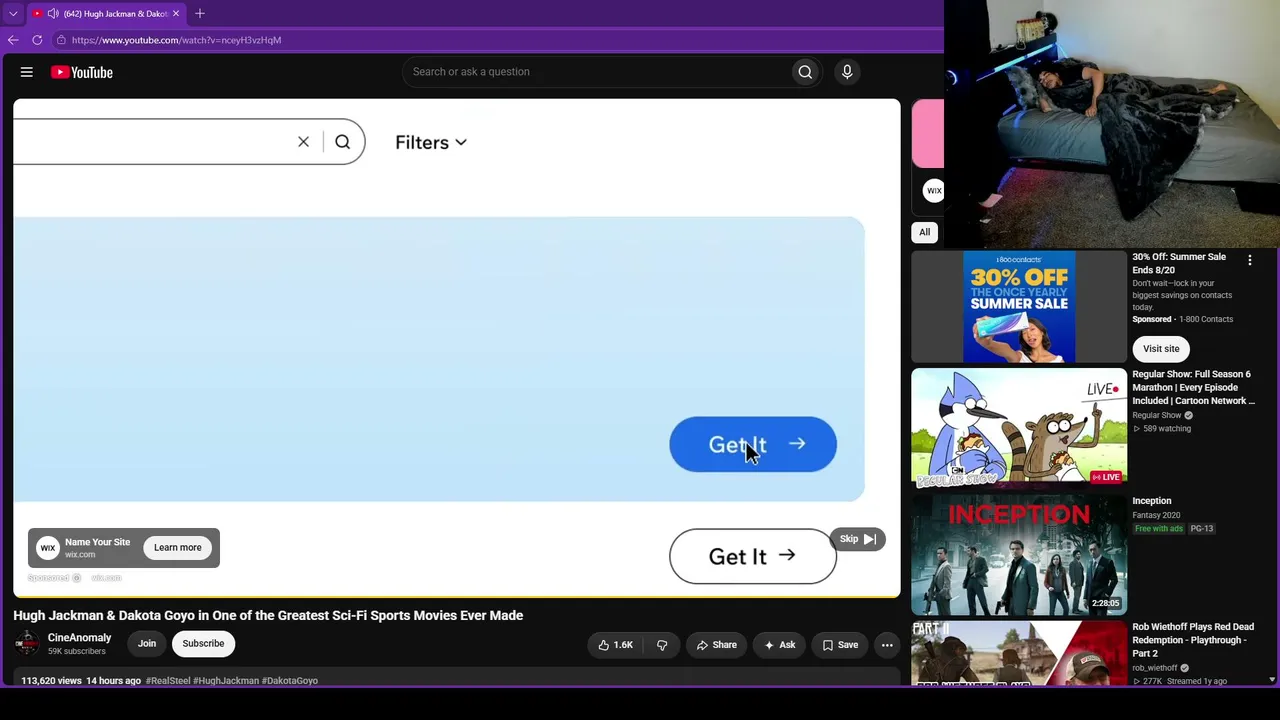Screen dimensions: 1280x720
Task: Skip the Wix video ad
Action: click(x=857, y=539)
